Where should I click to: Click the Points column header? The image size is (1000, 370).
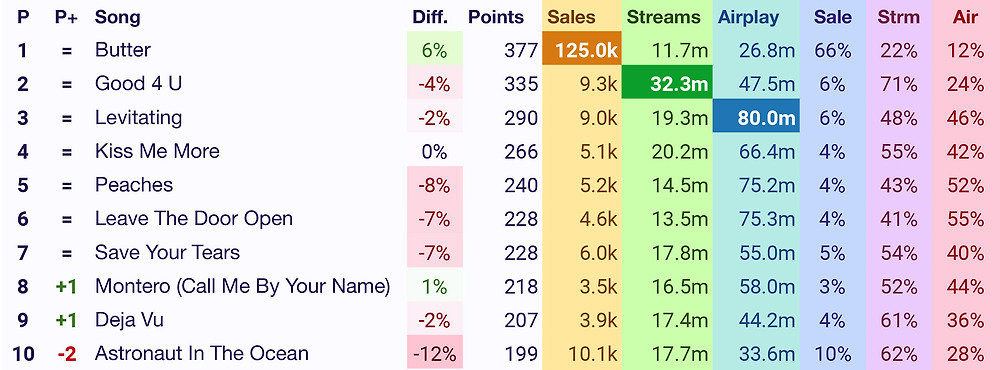496,17
